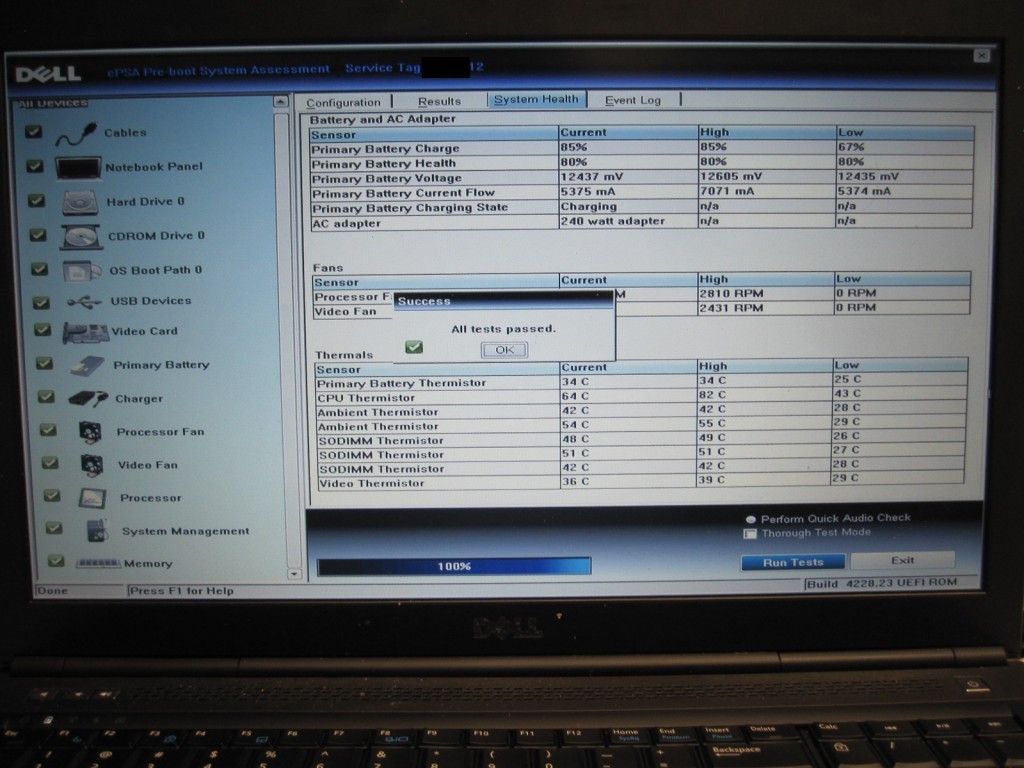Open the Event Log tab
Viewport: 1024px width, 768px height.
(633, 100)
